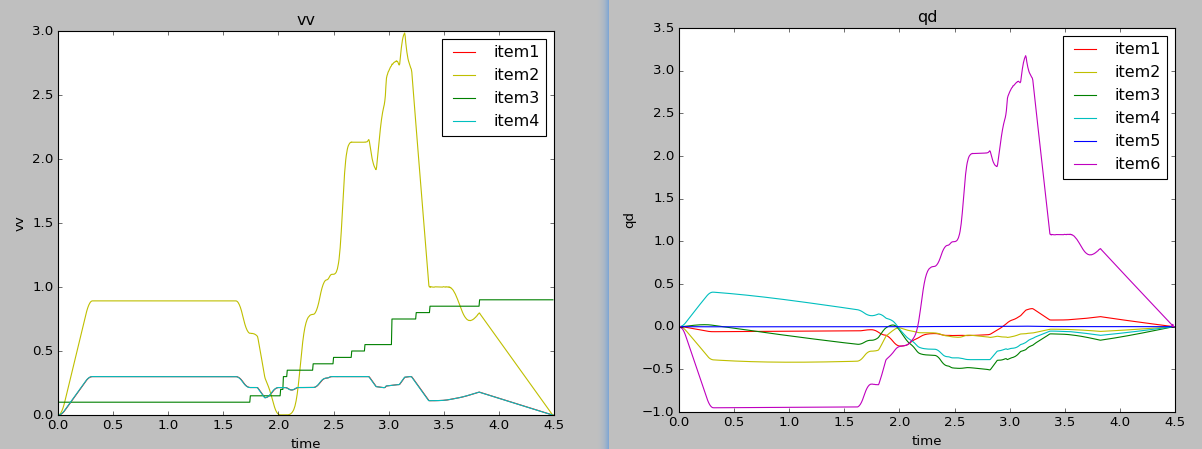This screenshot has width=1202, height=449.
Task: Click the rotated vv y-axis label
Action: click(19, 223)
